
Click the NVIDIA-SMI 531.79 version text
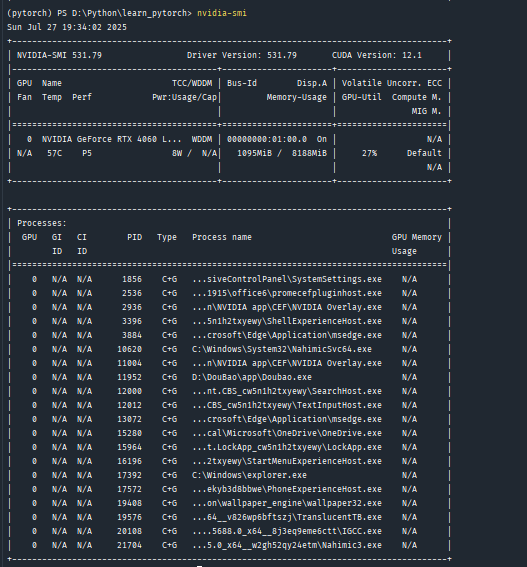[59, 55]
